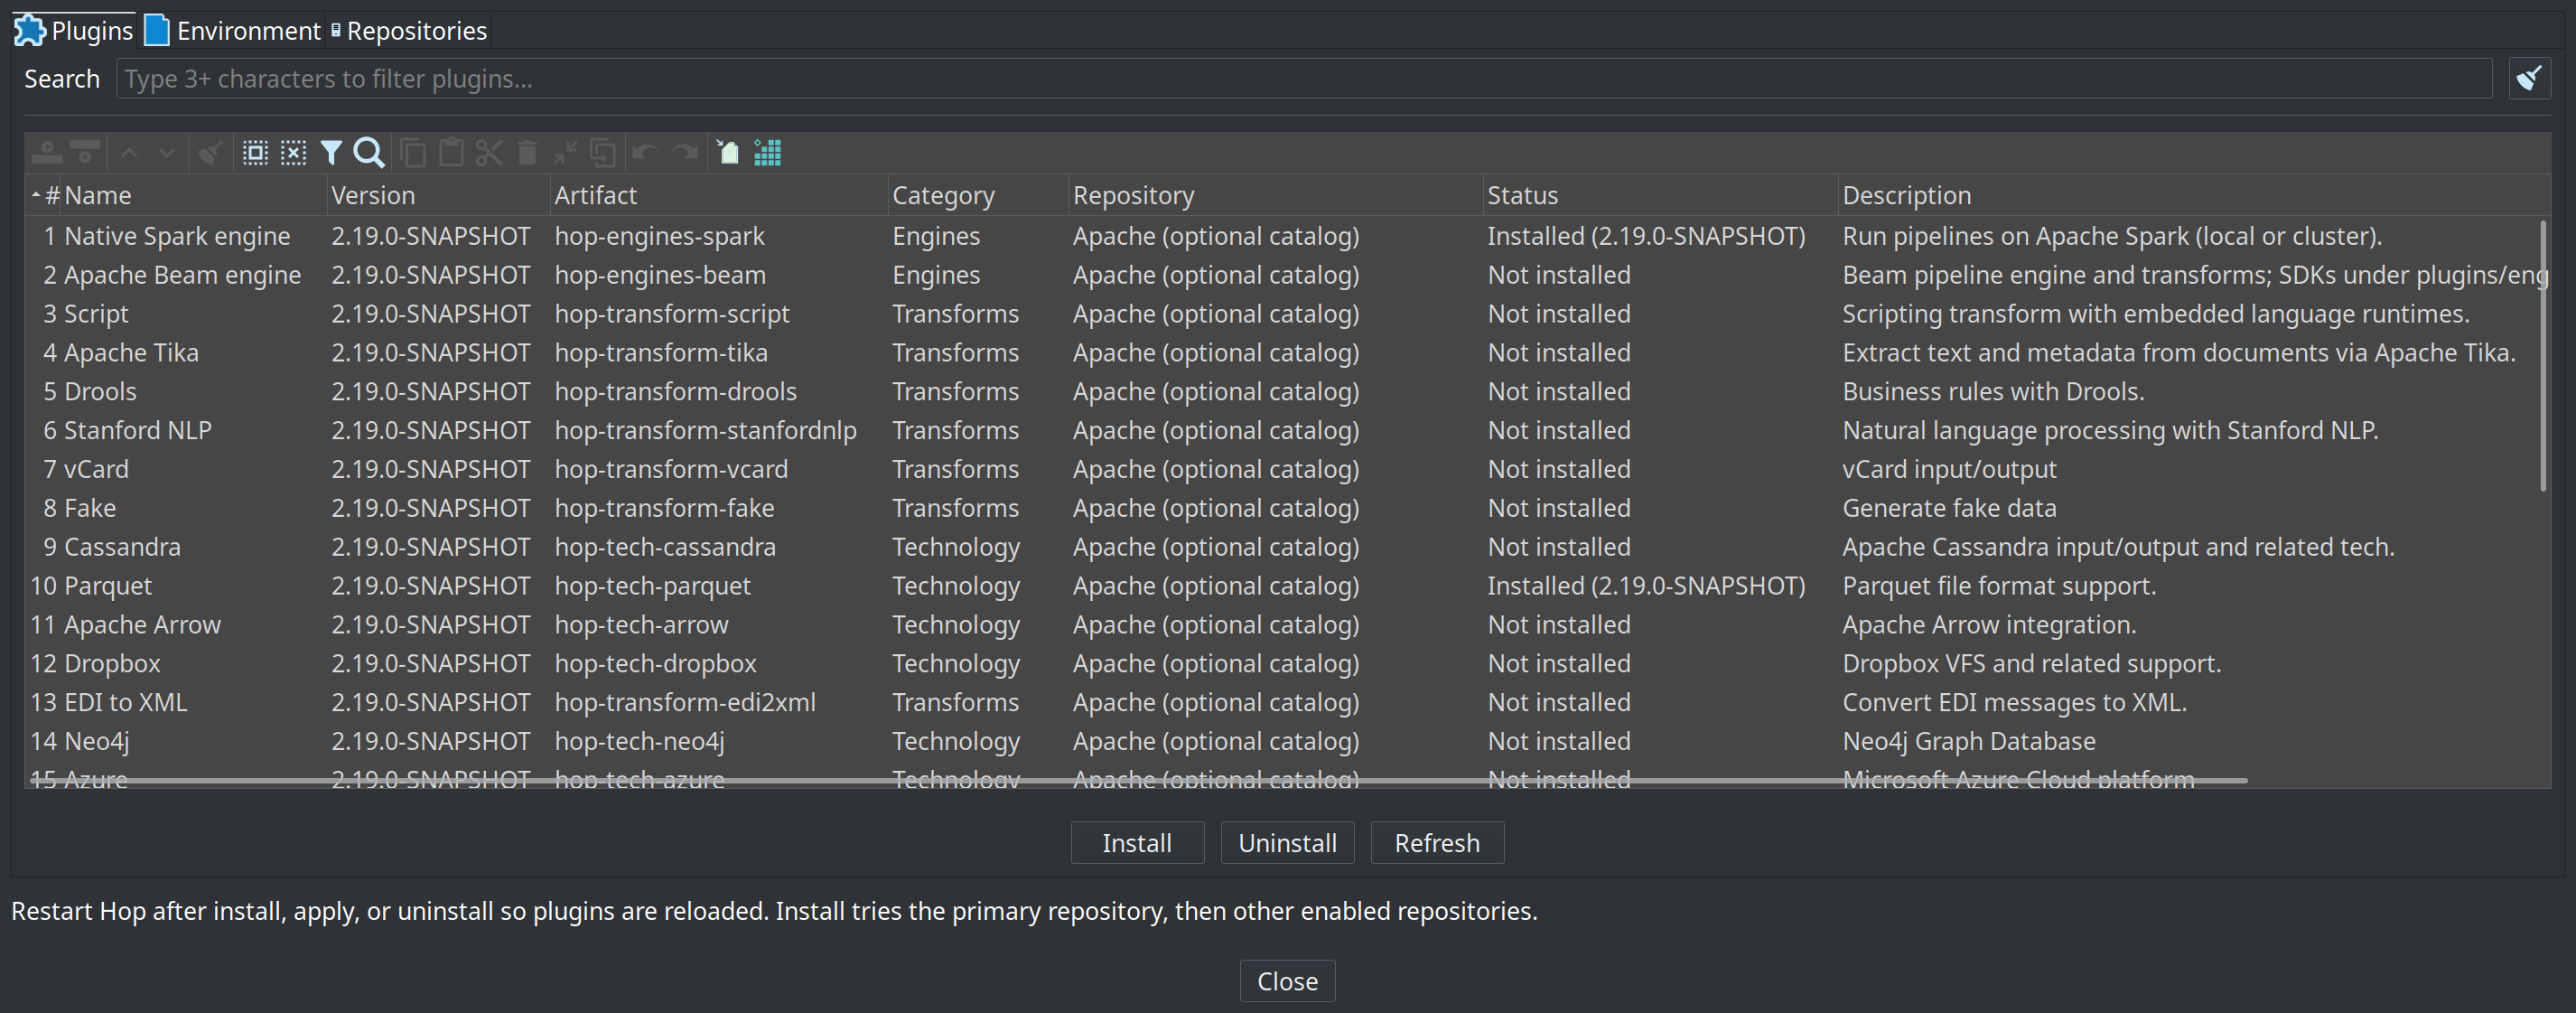The image size is (2576, 1013).
Task: Click the keep only selected rows icon
Action: pos(565,153)
